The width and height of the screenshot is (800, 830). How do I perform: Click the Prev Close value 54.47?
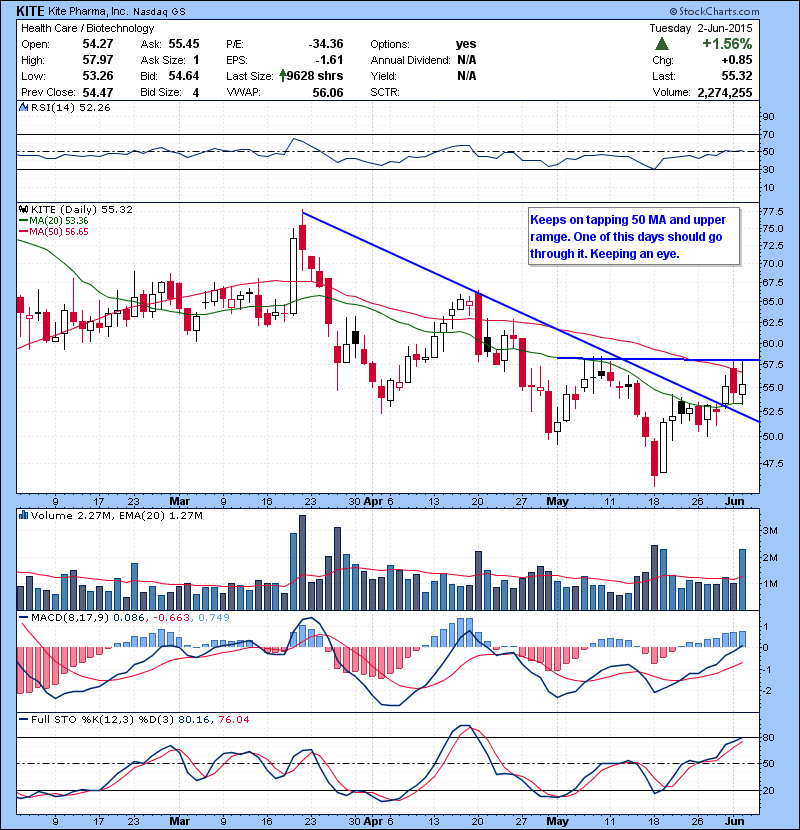coord(98,93)
